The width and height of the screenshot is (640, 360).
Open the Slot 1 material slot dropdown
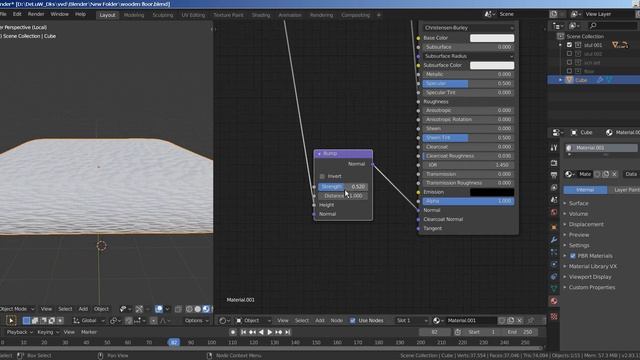point(411,320)
